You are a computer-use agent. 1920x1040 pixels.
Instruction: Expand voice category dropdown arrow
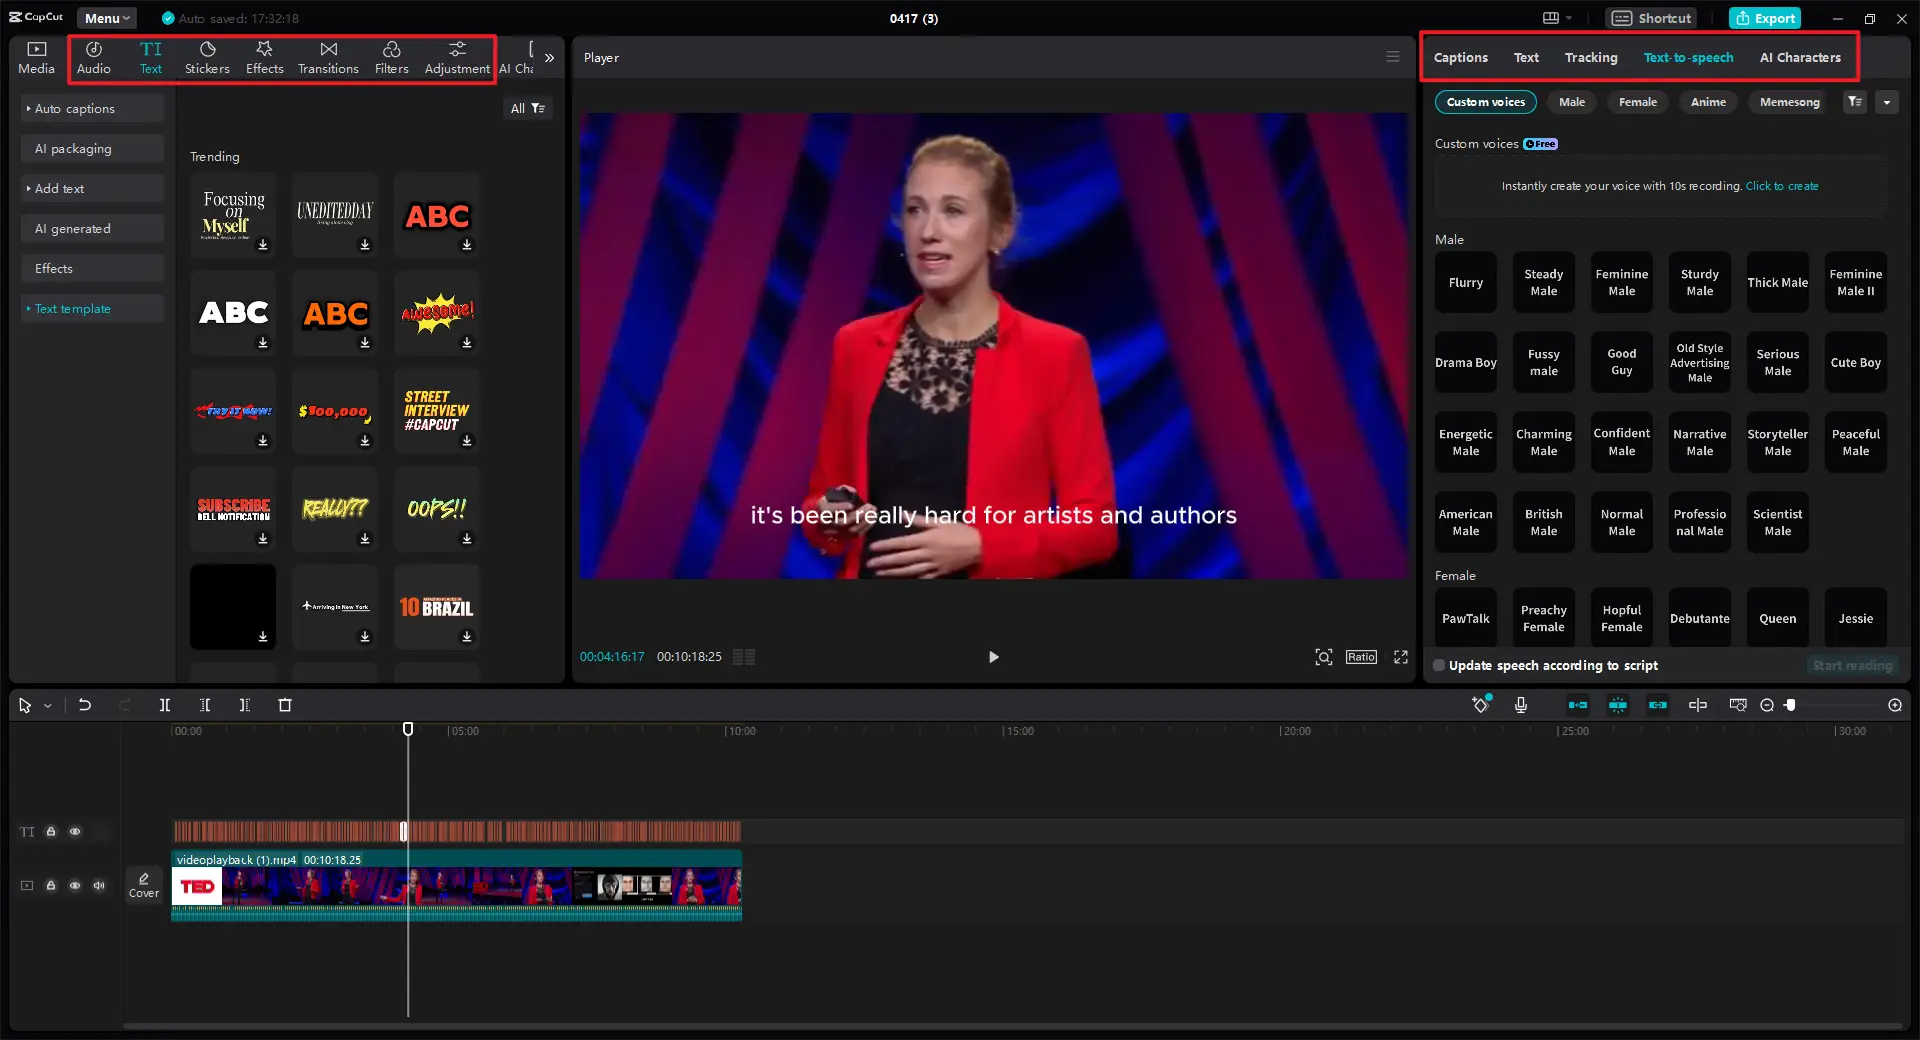coord(1887,102)
